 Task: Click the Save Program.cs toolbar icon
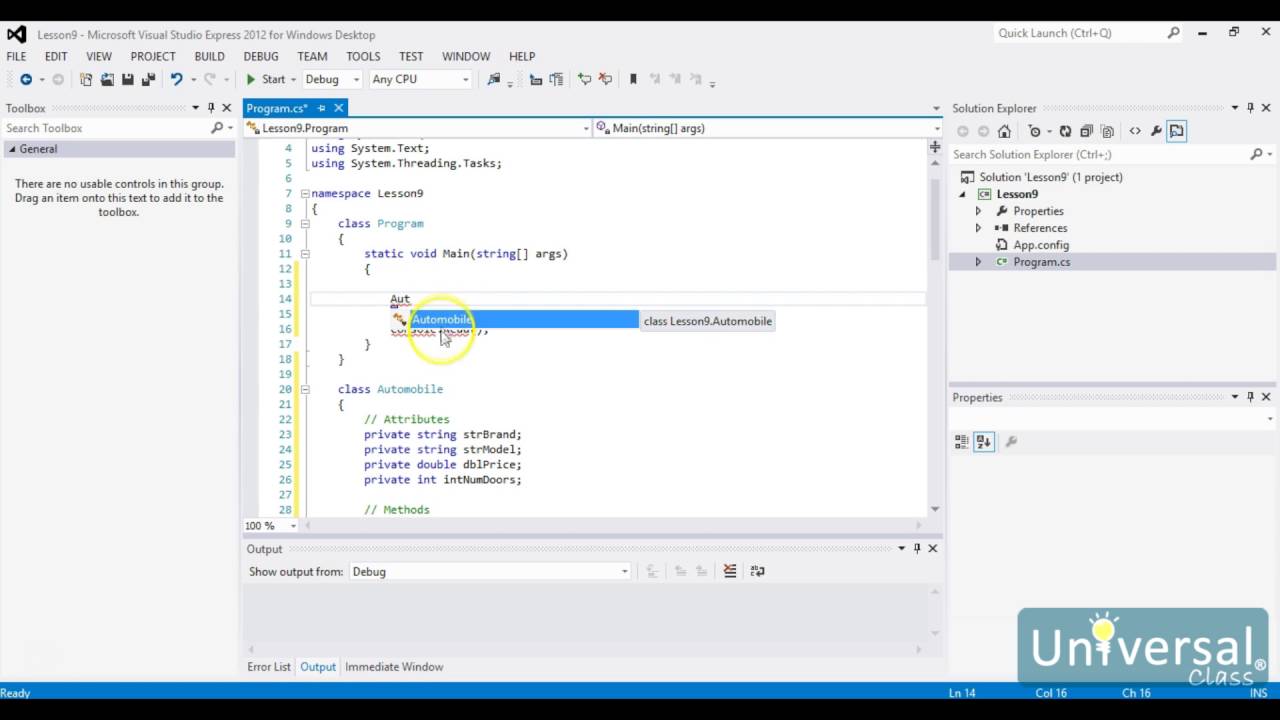[128, 79]
